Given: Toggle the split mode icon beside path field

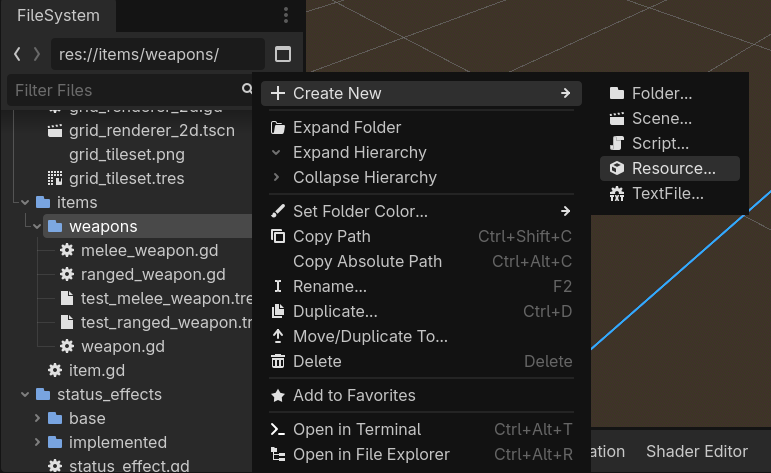Looking at the screenshot, I should point(283,54).
